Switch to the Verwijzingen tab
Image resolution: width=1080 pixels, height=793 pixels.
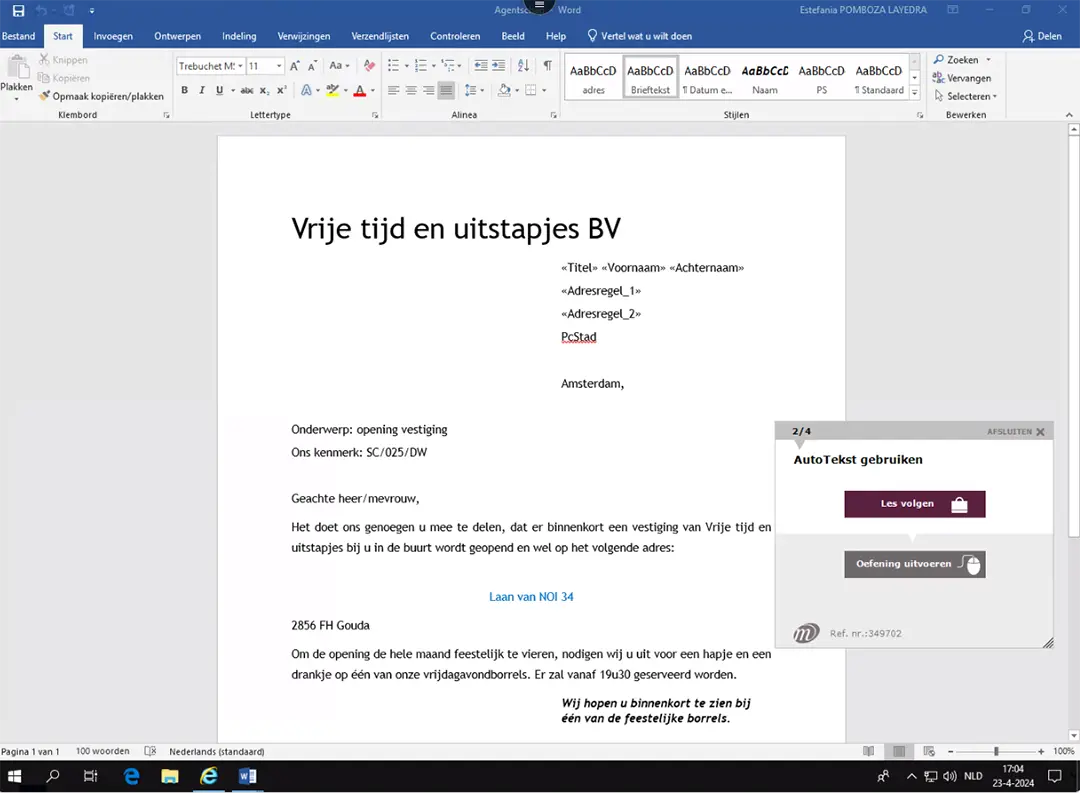point(304,37)
